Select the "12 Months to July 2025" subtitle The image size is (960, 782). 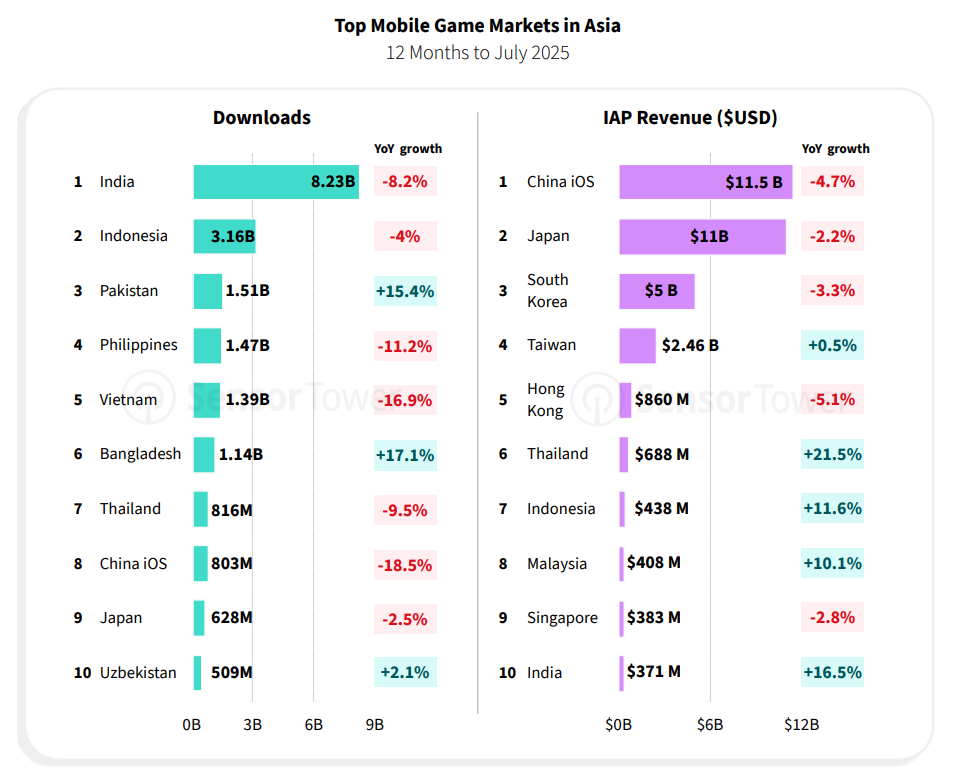coord(478,53)
